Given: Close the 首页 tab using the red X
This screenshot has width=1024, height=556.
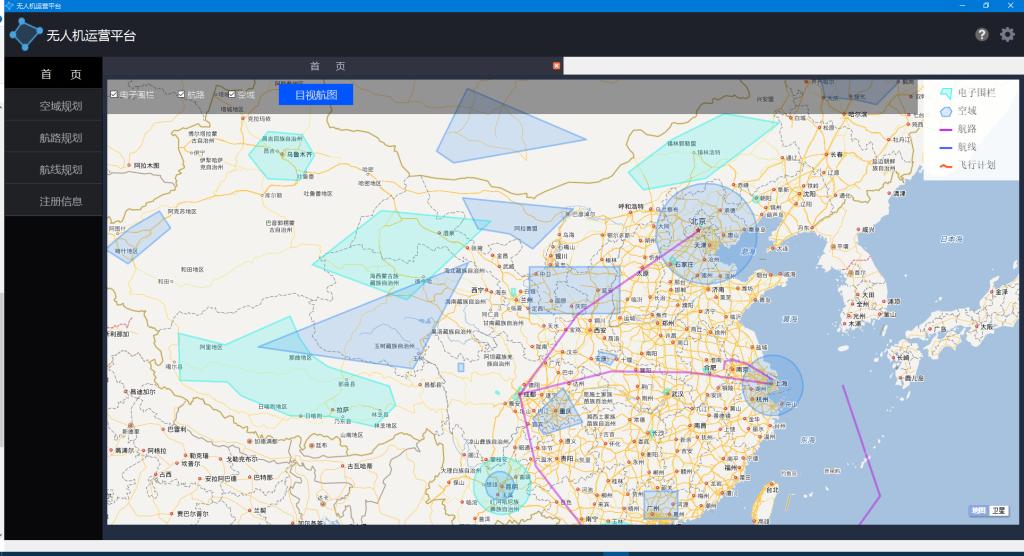Looking at the screenshot, I should 557,66.
